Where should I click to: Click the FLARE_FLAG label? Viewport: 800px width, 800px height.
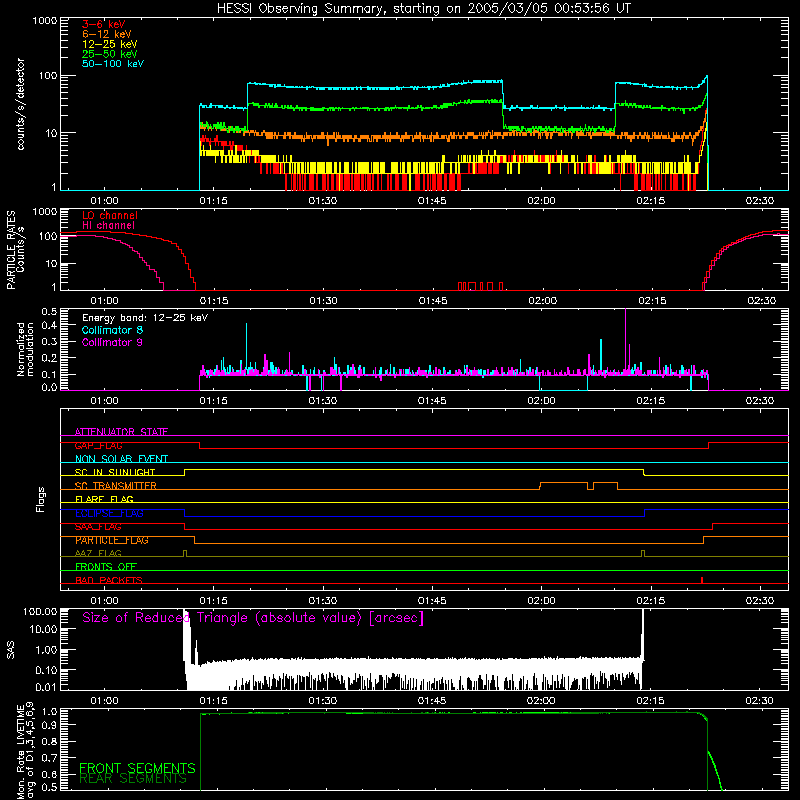[x=104, y=499]
